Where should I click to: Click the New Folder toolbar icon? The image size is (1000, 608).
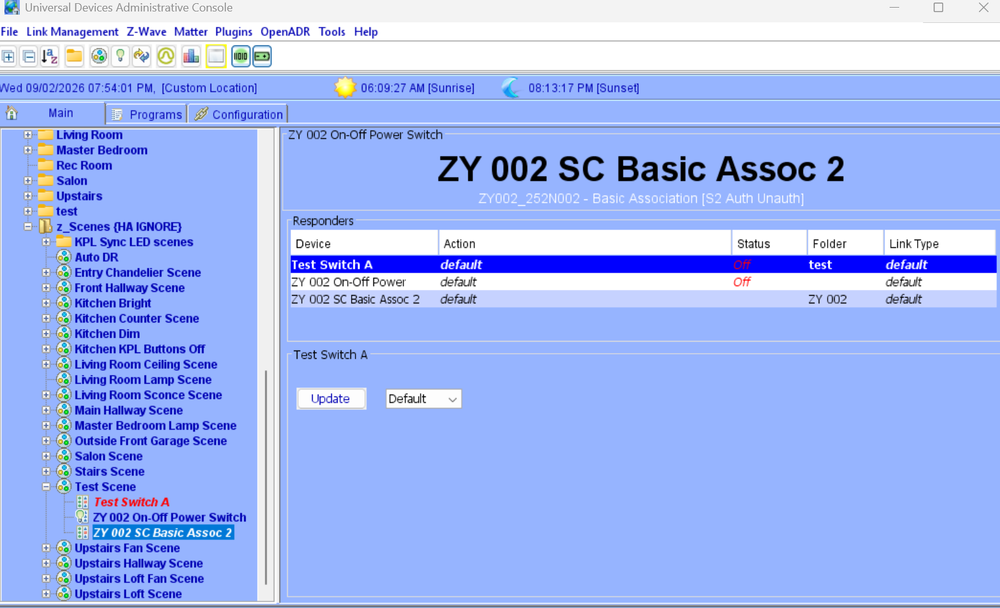click(x=74, y=57)
